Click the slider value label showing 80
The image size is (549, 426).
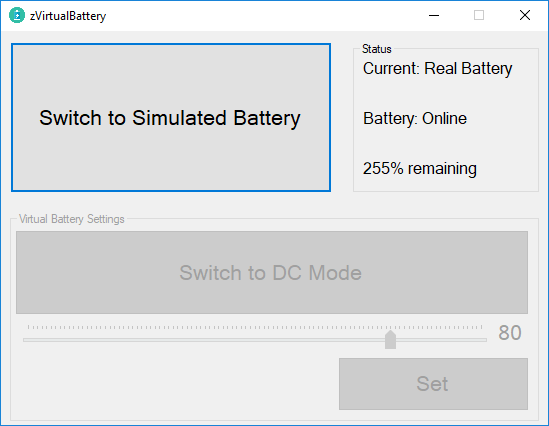pos(510,333)
